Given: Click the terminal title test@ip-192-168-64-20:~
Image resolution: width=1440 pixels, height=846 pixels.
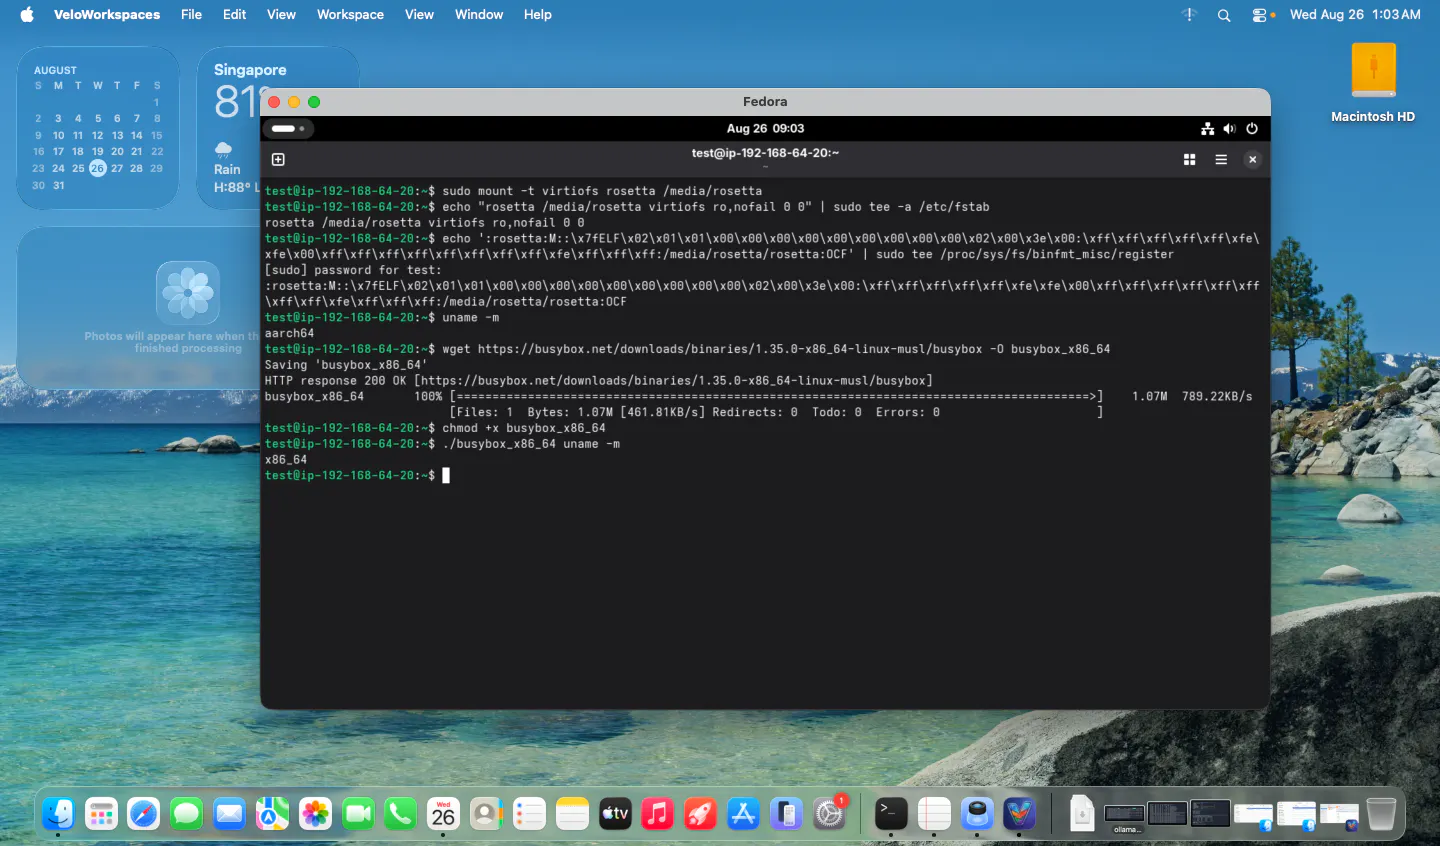Looking at the screenshot, I should point(765,153).
